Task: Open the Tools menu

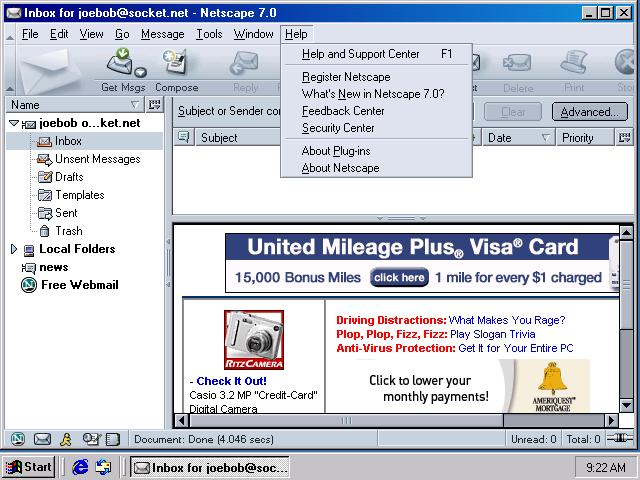Action: tap(209, 34)
